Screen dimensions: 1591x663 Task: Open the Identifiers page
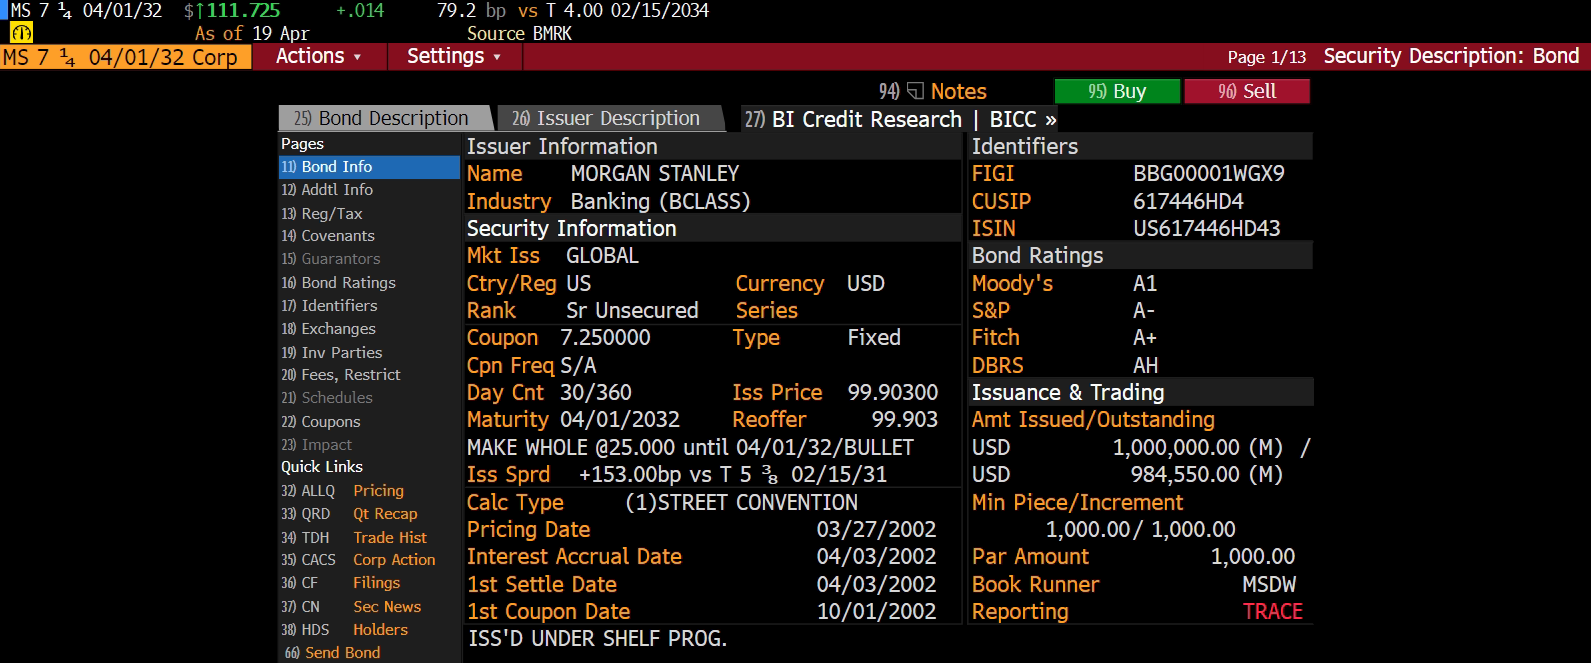369,306
